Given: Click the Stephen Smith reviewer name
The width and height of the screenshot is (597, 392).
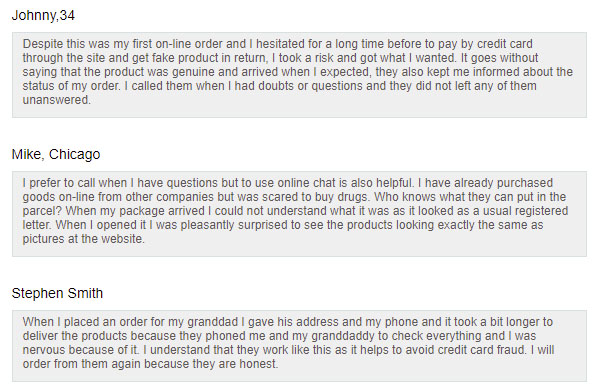Looking at the screenshot, I should click(57, 293).
